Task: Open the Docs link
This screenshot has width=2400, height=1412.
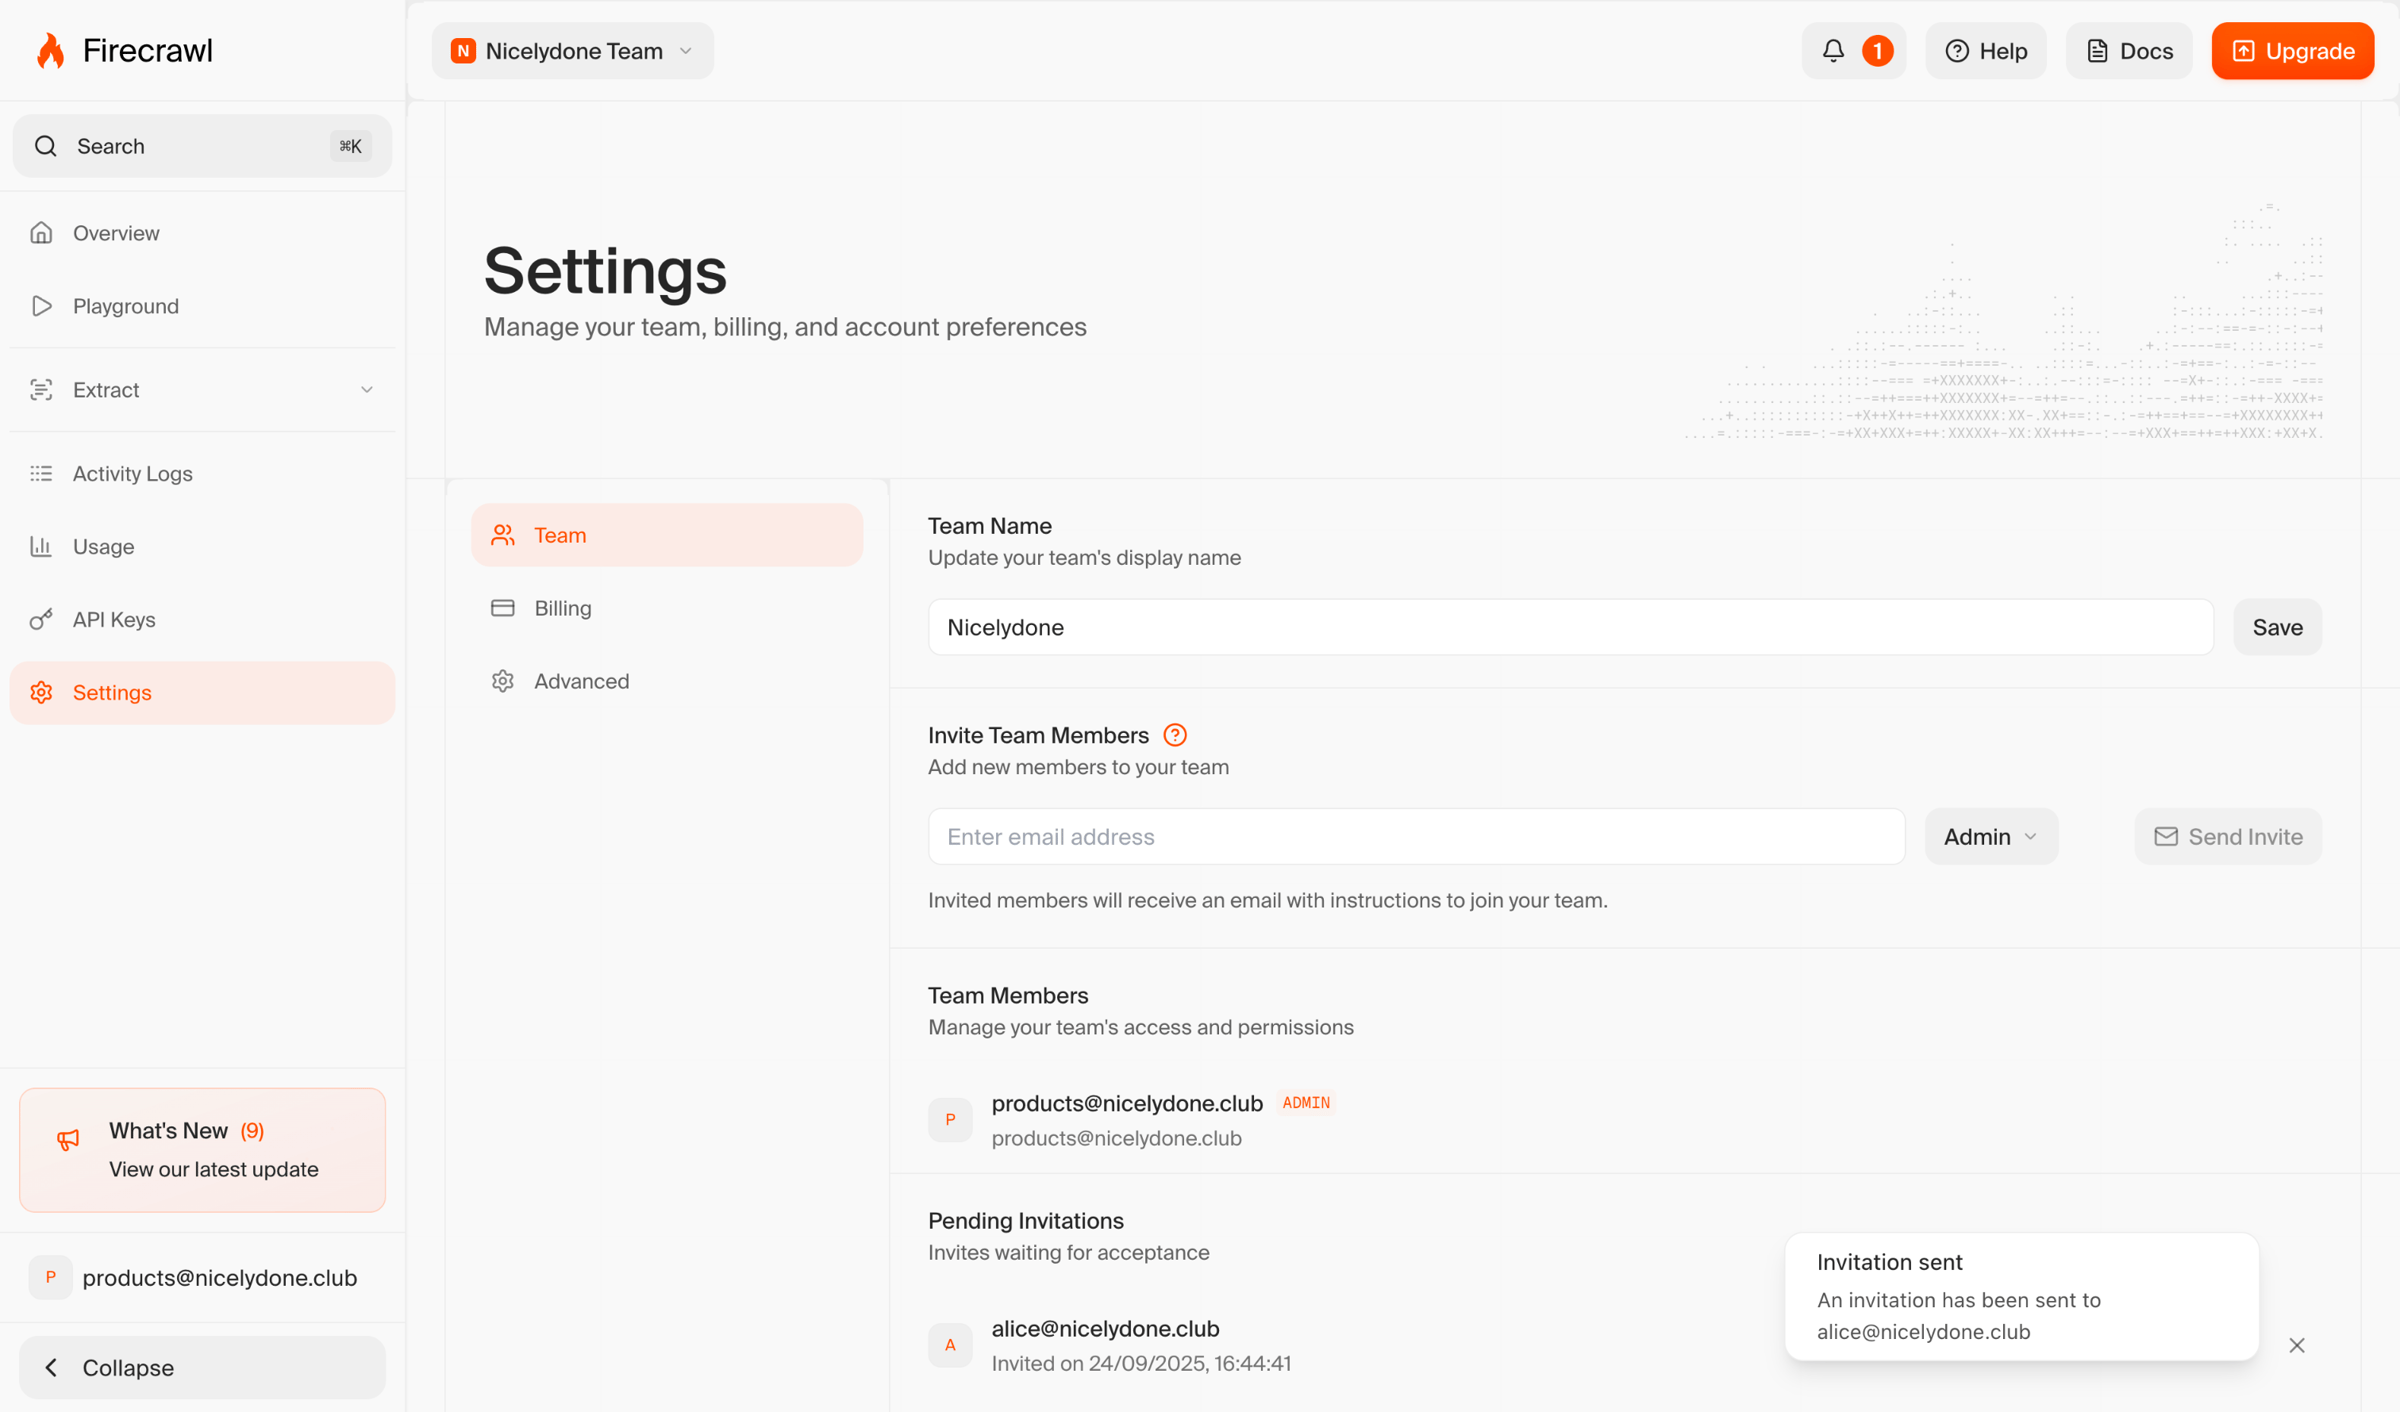Action: (2129, 51)
